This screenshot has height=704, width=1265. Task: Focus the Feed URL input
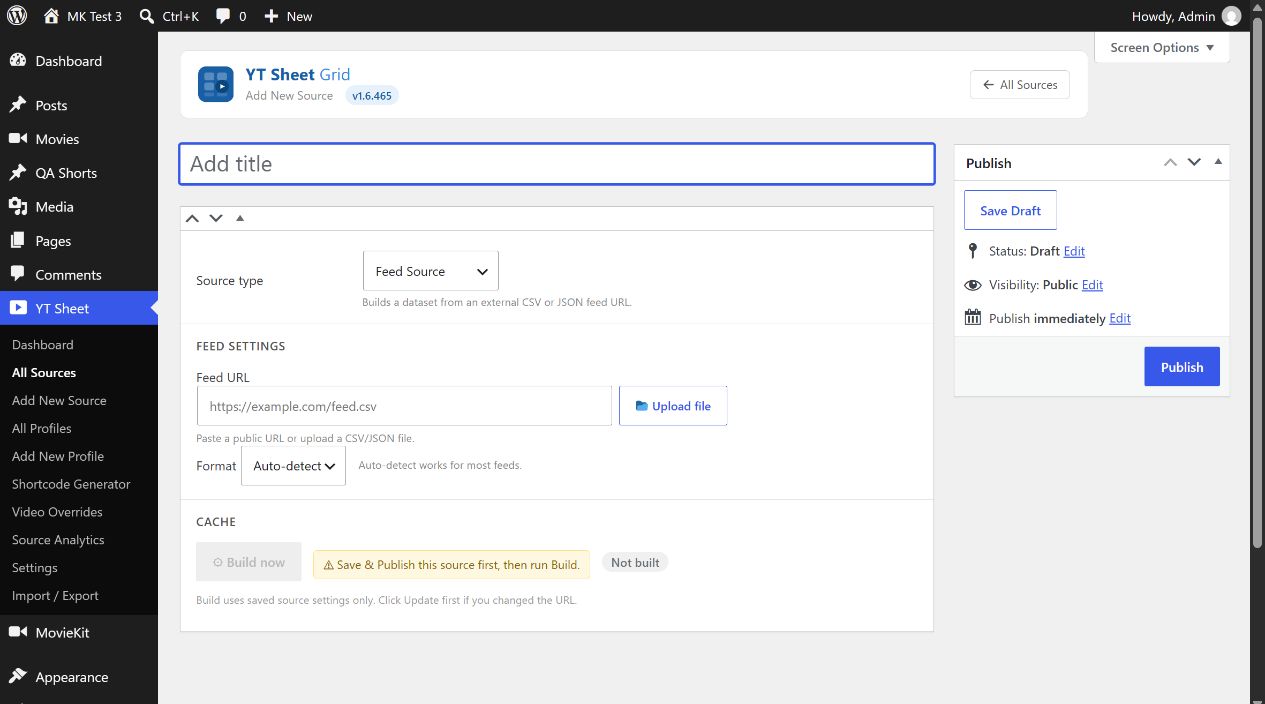[404, 406]
